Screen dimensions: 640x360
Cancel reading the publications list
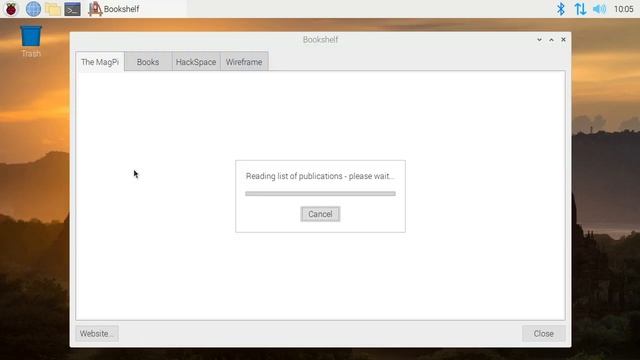pos(320,214)
